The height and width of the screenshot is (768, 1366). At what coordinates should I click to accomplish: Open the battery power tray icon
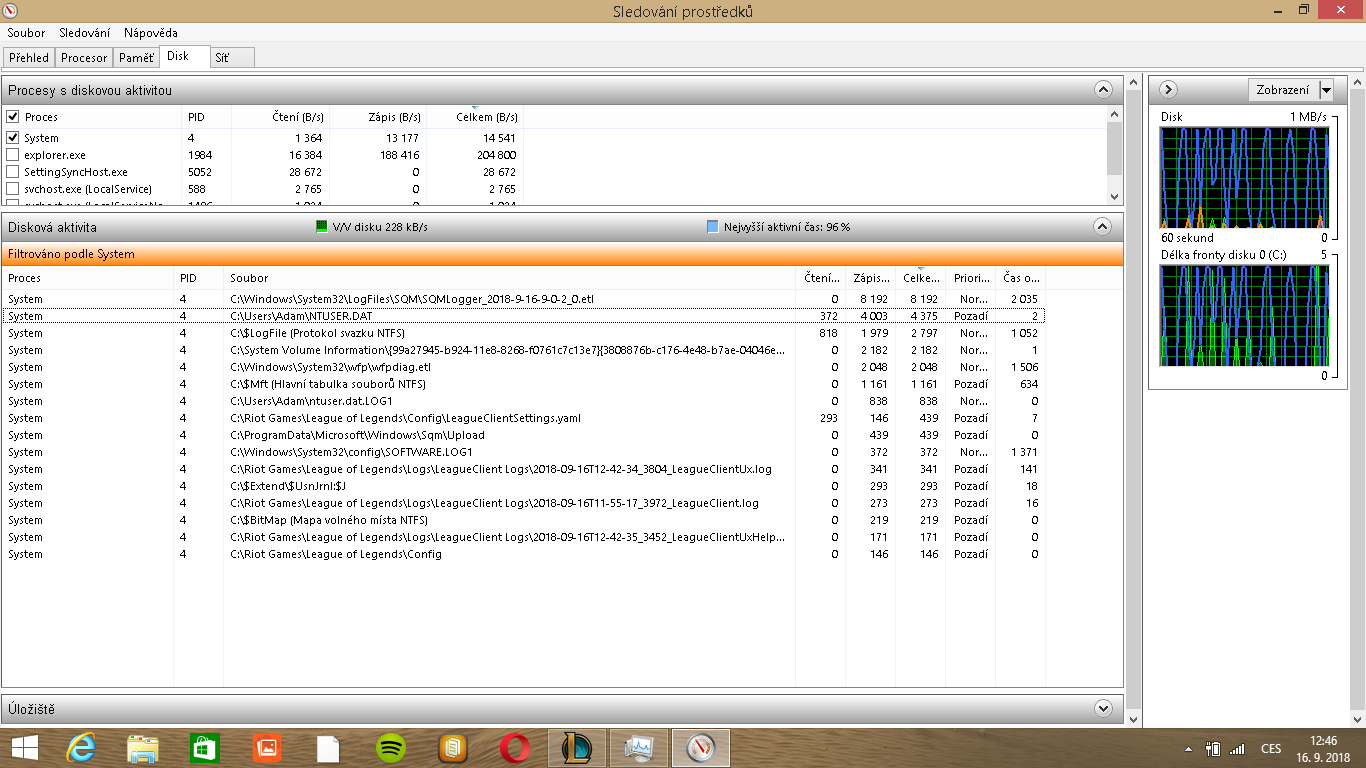coord(1213,748)
